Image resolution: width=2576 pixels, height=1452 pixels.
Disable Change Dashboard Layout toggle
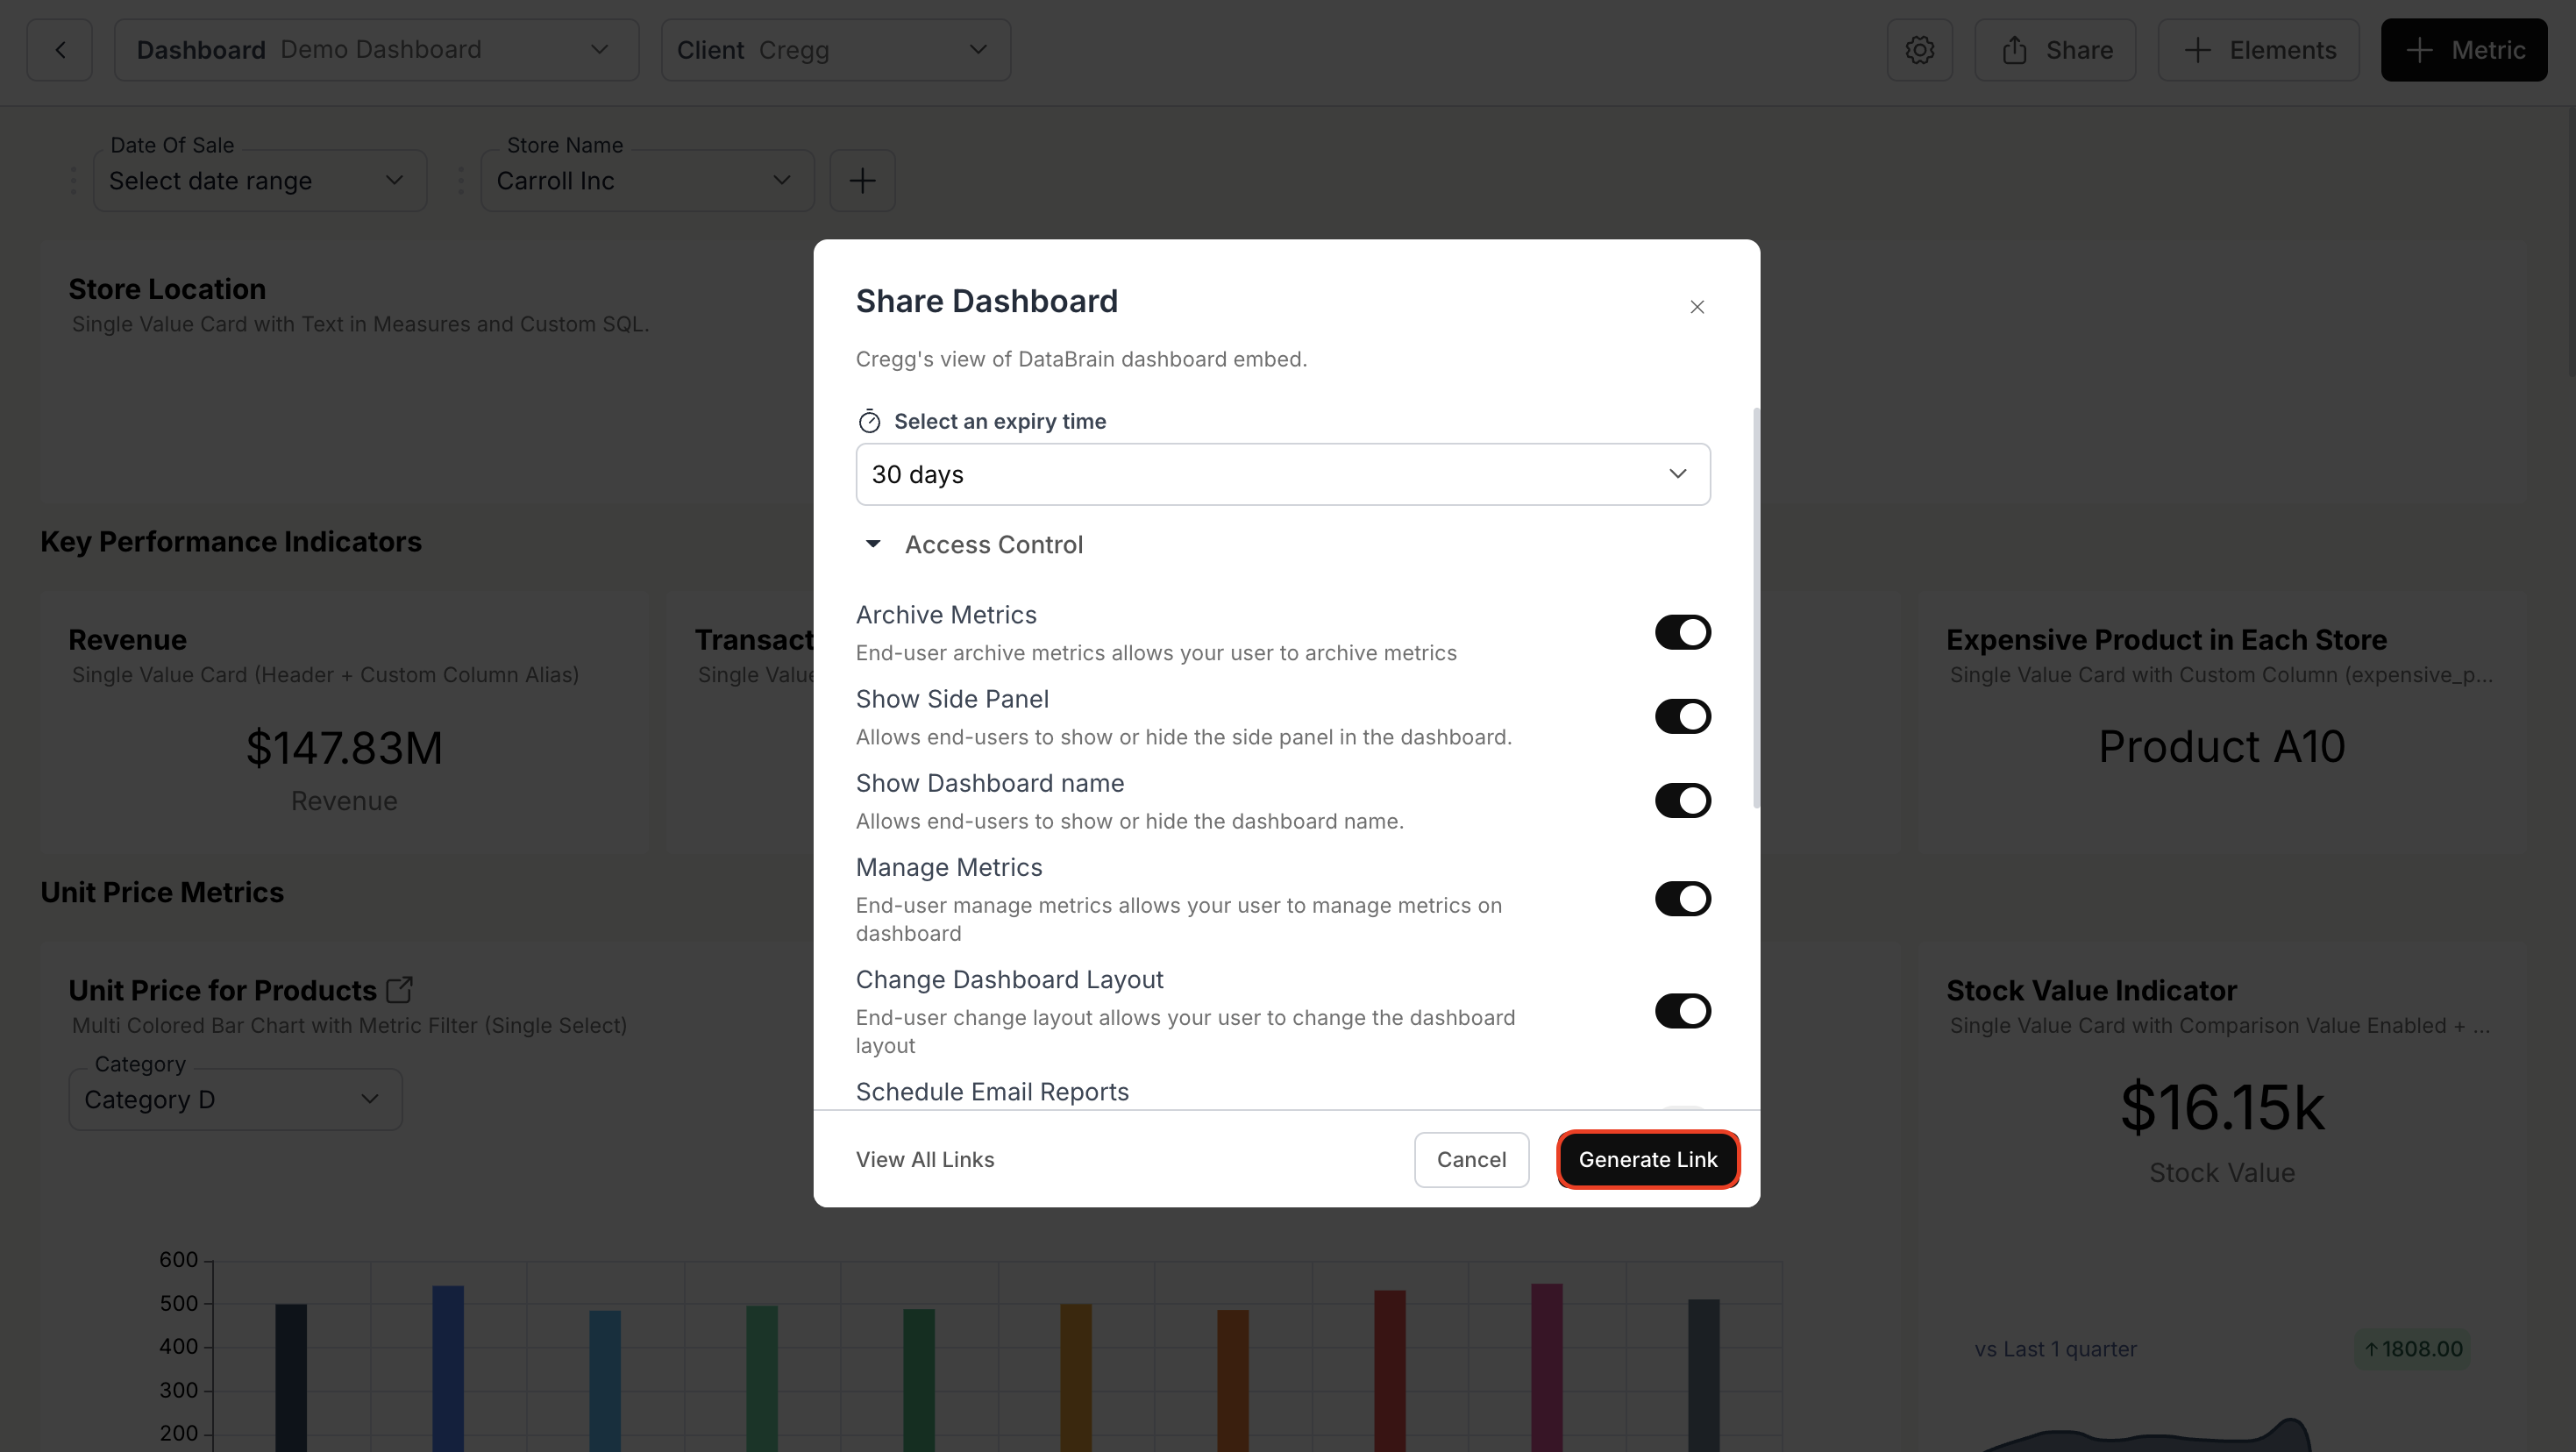1682,1011
